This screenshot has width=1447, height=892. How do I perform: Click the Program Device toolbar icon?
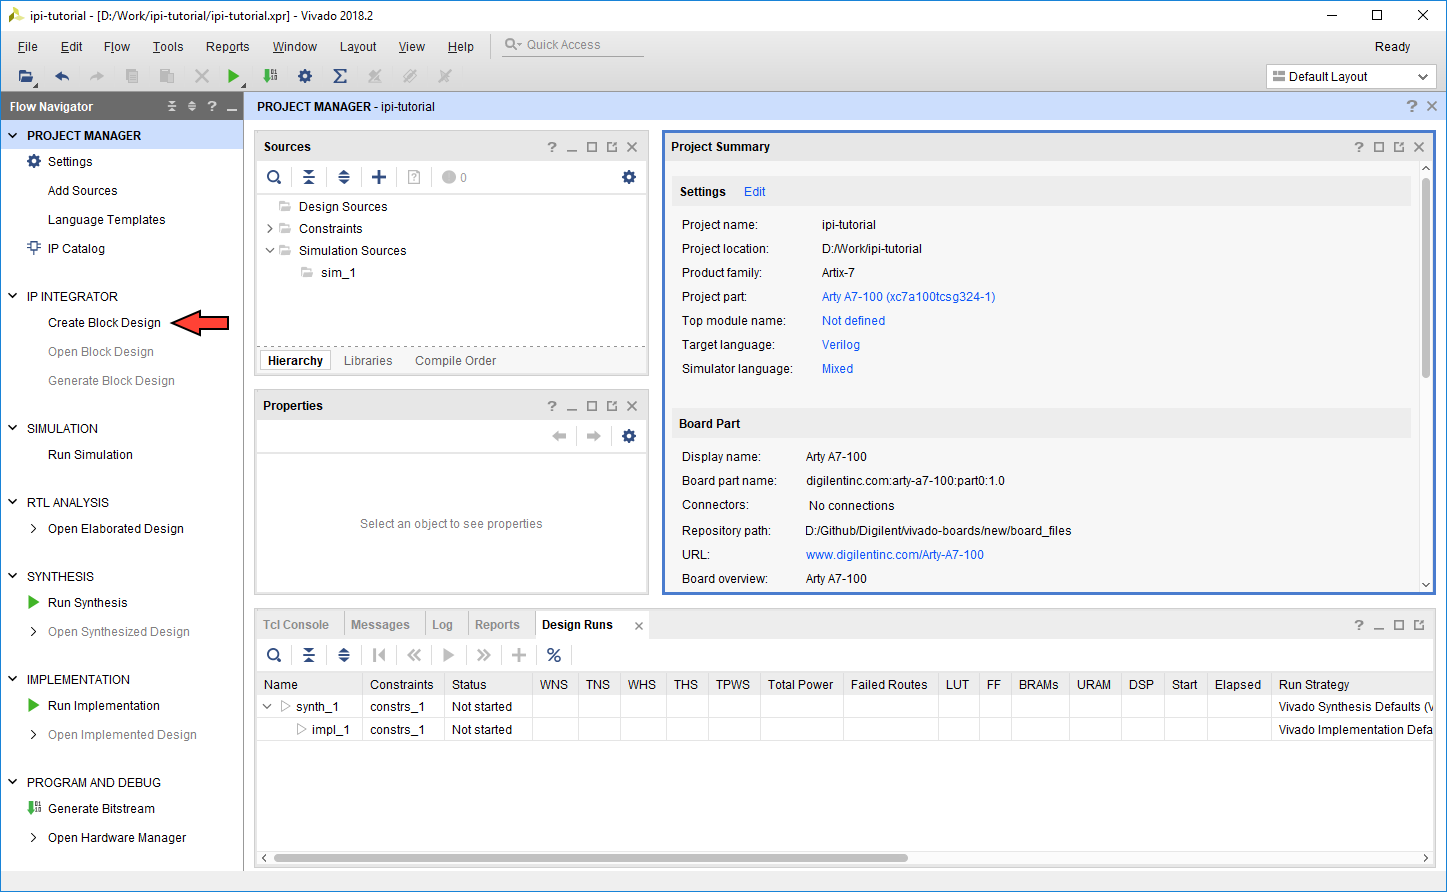tap(270, 76)
